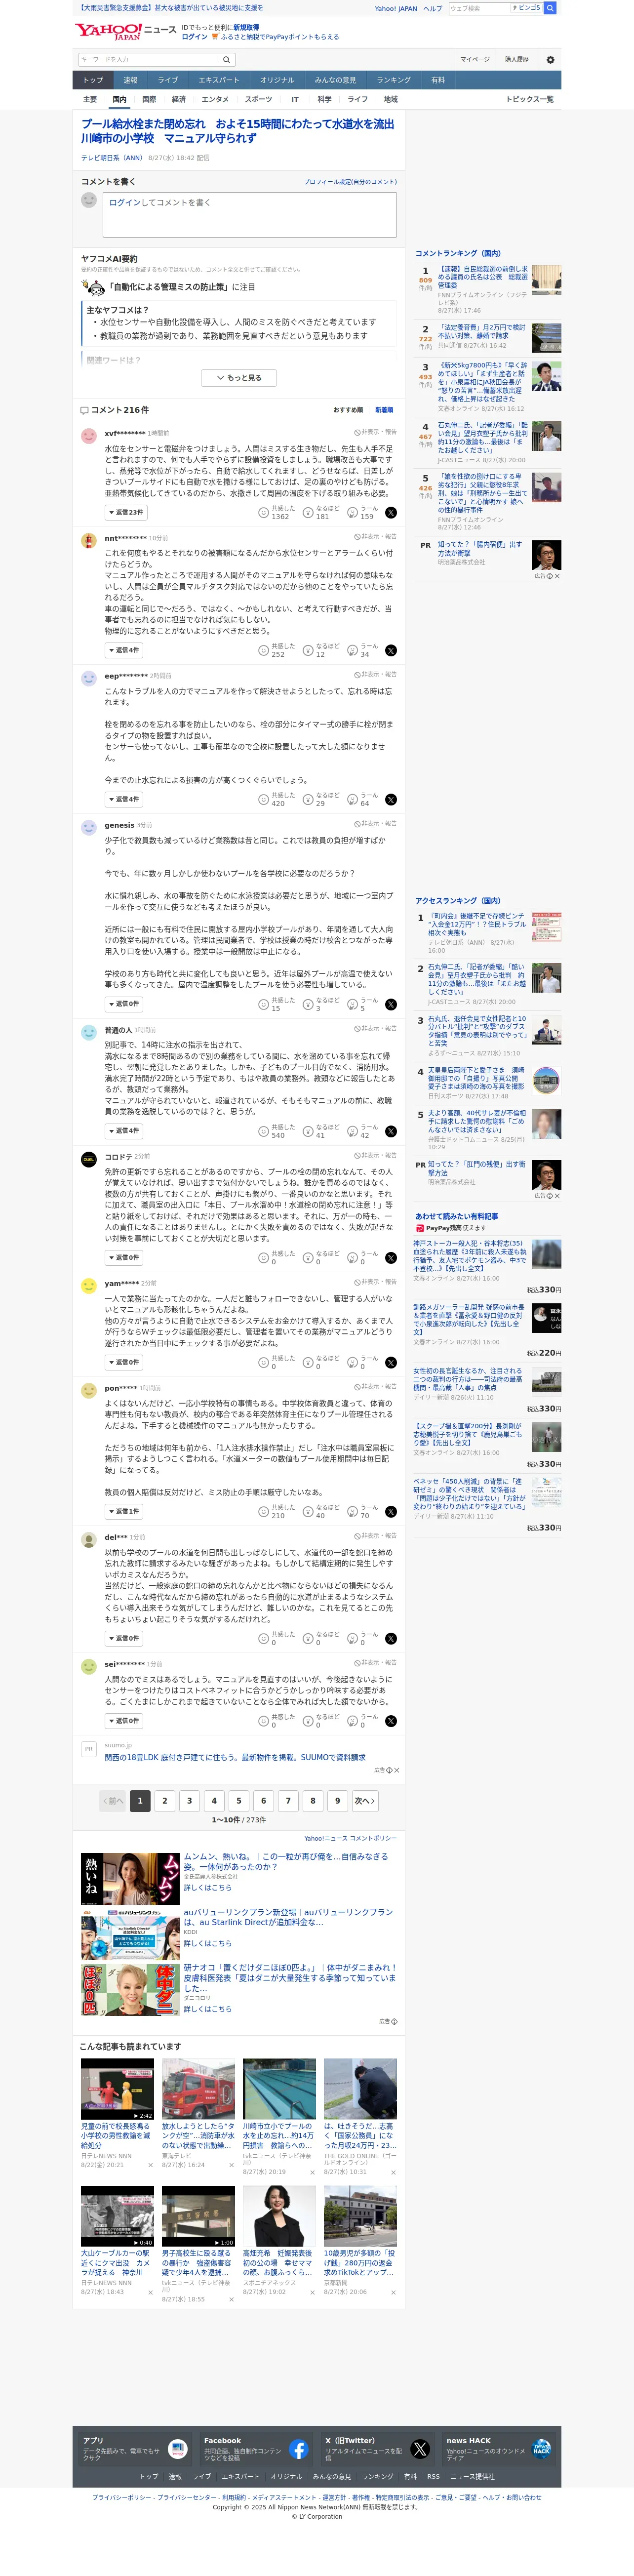
Task: Click the nnt******** lighthouse avatar
Action: [x=88, y=540]
